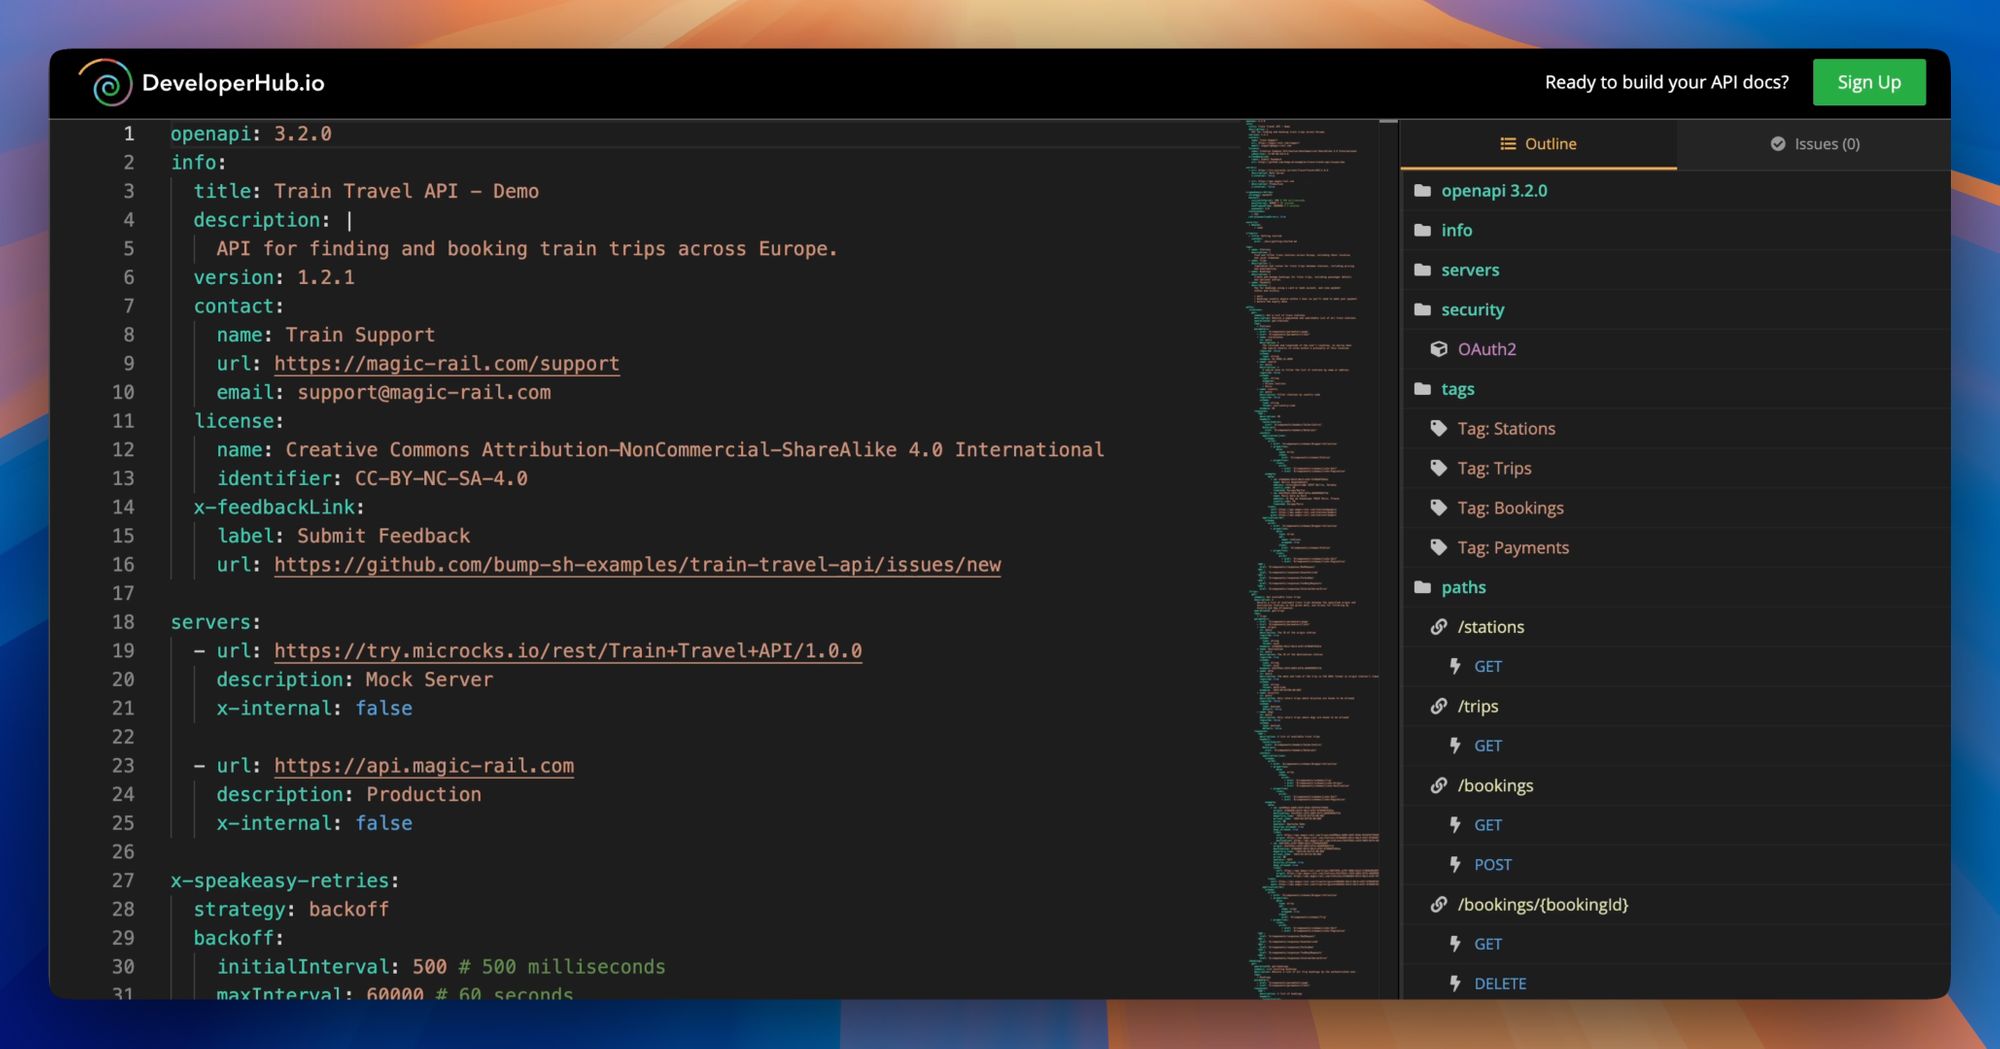Image resolution: width=2000 pixels, height=1049 pixels.
Task: Click the tag icon beside Tag: Payments
Action: point(1440,547)
